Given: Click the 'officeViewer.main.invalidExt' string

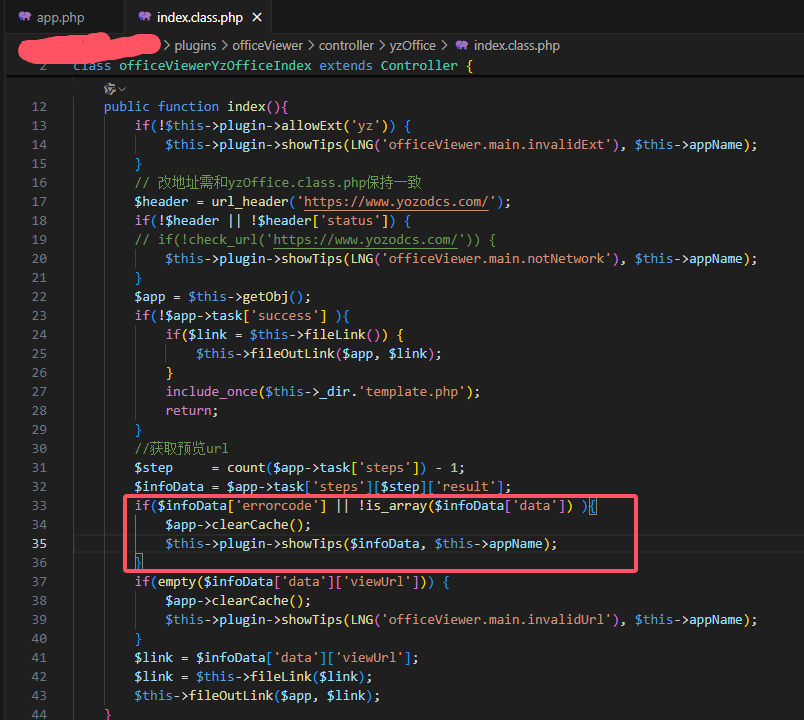Looking at the screenshot, I should tap(499, 145).
